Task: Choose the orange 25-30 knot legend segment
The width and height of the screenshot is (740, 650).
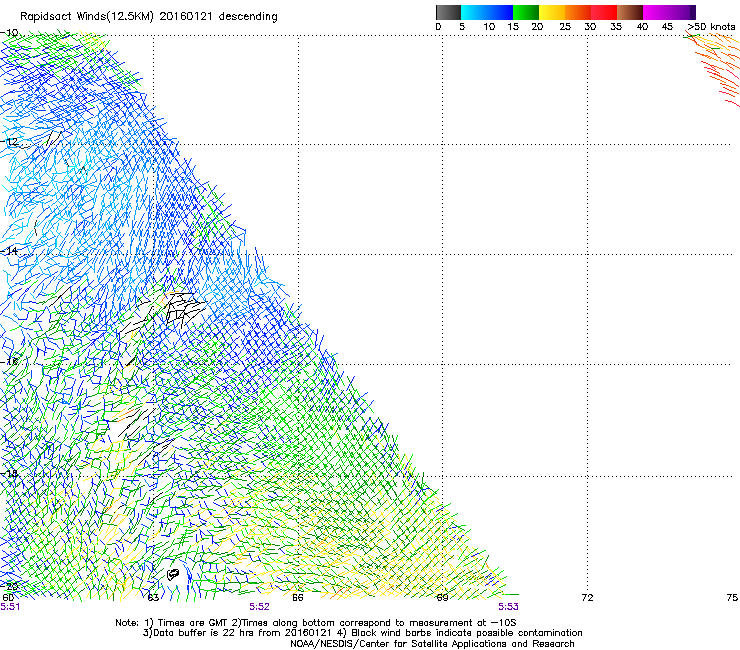Action: 578,12
